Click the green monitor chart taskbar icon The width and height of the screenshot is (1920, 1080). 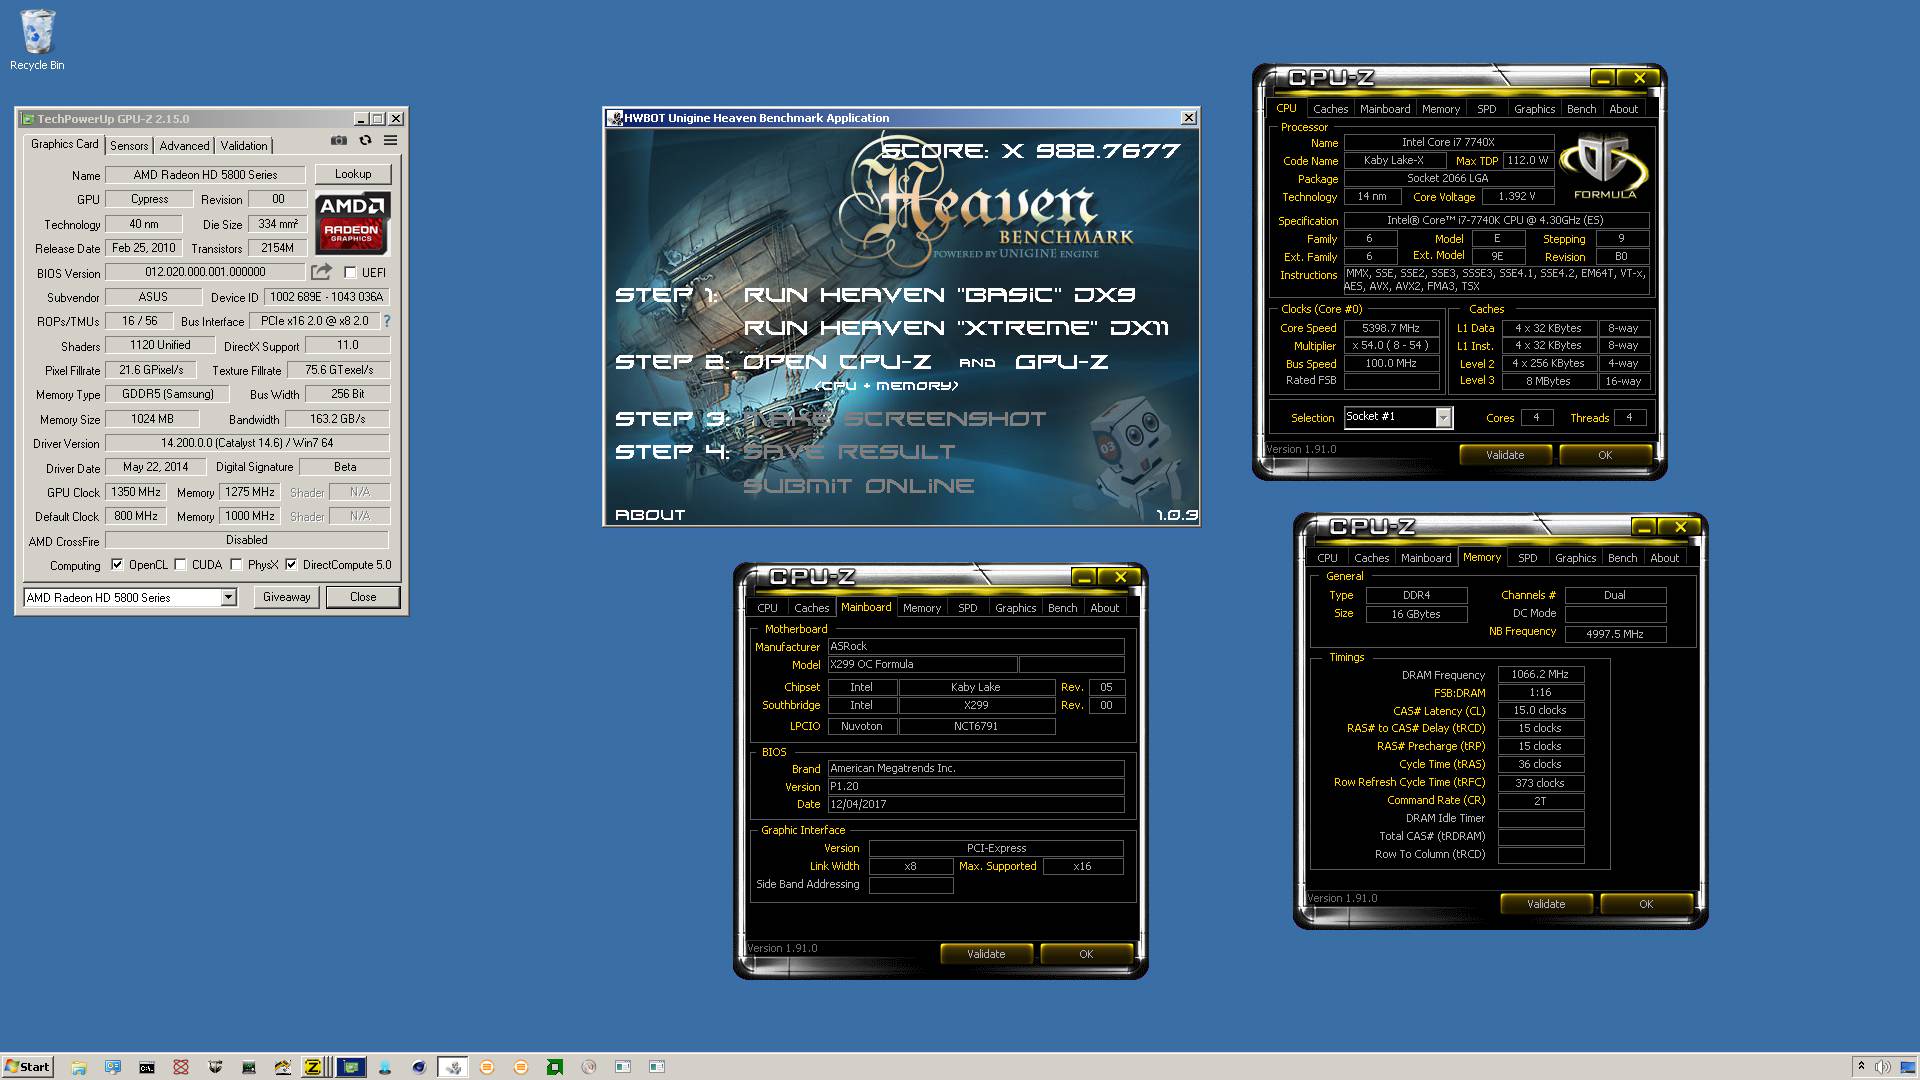click(248, 1067)
